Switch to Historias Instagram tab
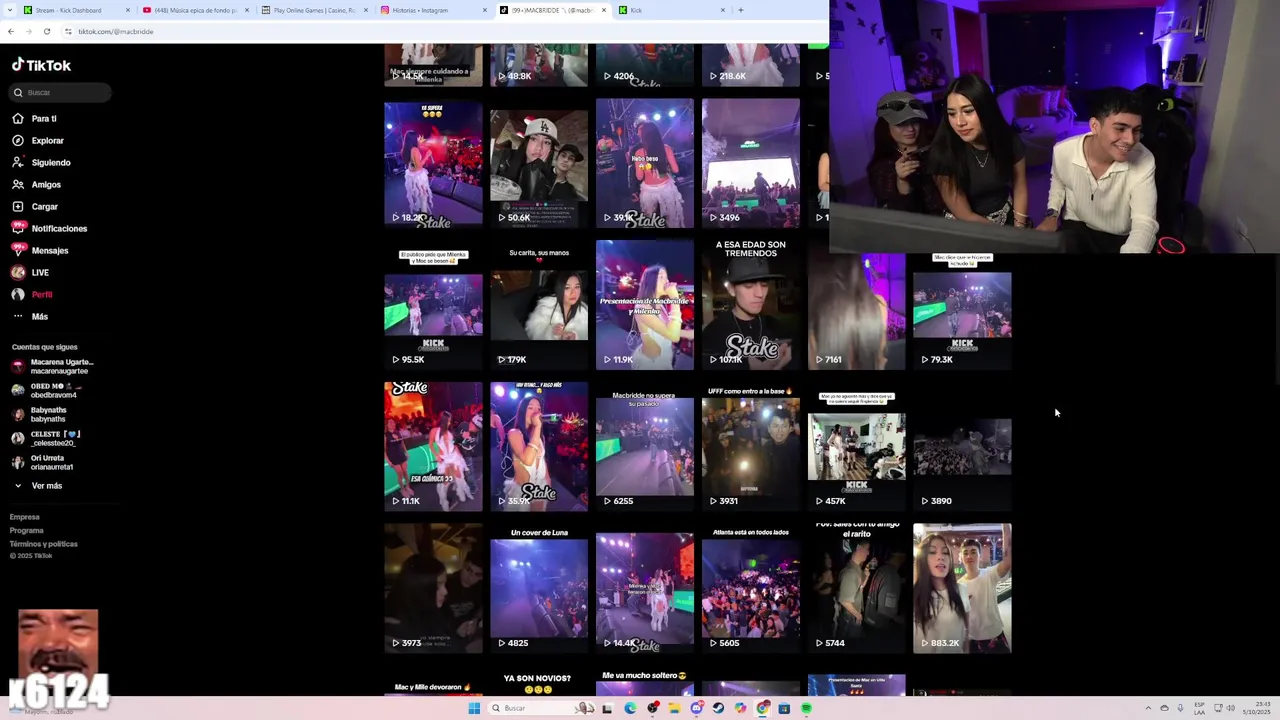Viewport: 1280px width, 720px height. (432, 10)
